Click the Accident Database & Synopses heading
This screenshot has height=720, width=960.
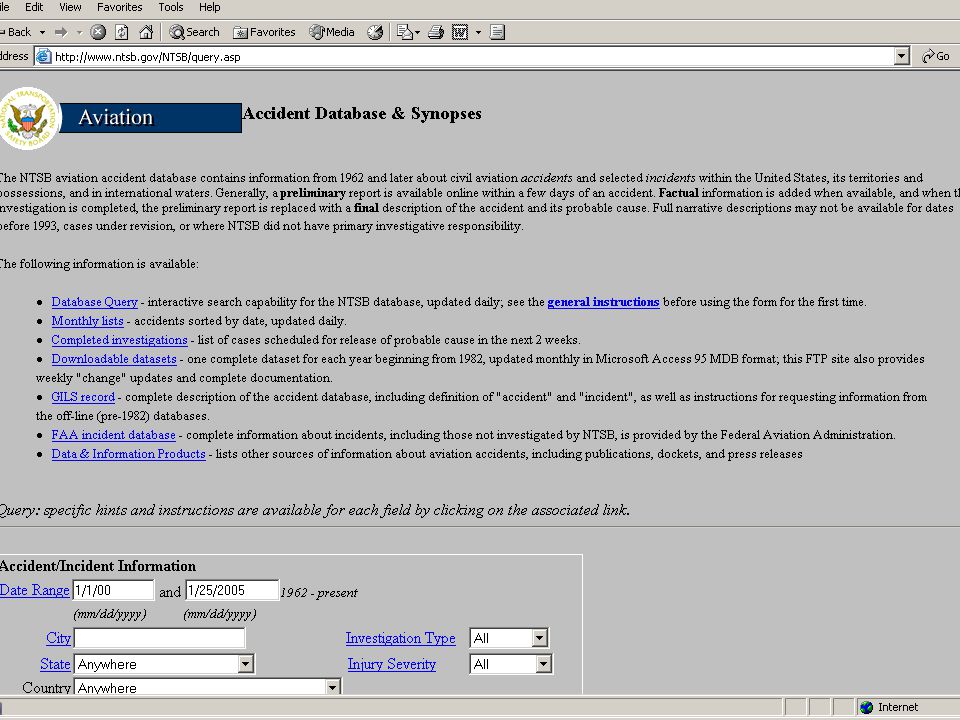(362, 113)
